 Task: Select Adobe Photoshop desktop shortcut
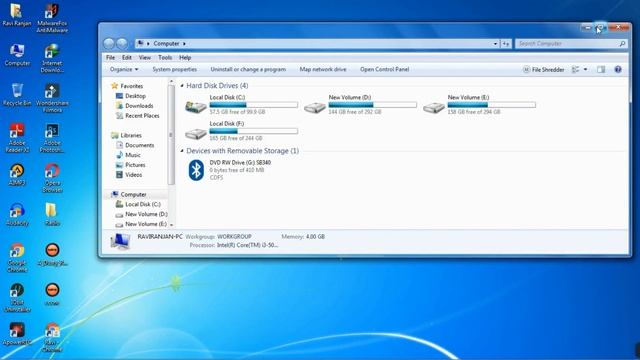pyautogui.click(x=52, y=138)
